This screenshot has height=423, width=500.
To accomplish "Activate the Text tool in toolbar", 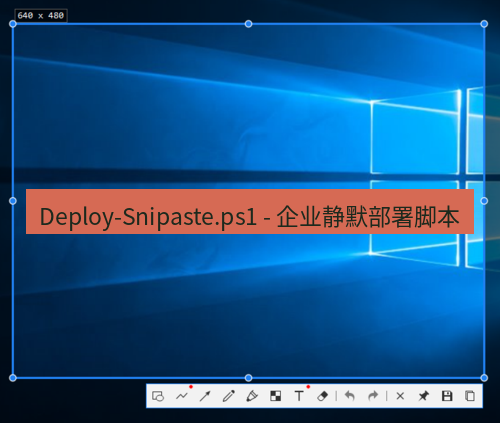I will click(x=299, y=396).
